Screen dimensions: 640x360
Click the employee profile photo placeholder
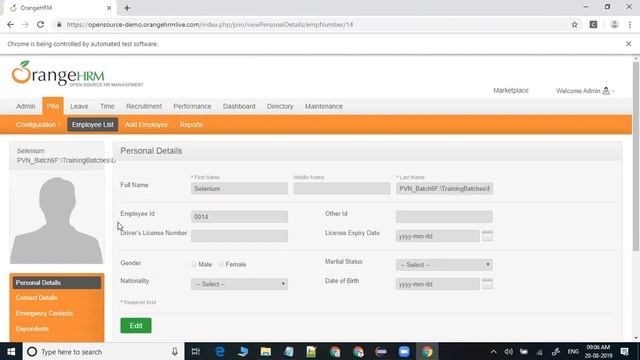coord(57,219)
